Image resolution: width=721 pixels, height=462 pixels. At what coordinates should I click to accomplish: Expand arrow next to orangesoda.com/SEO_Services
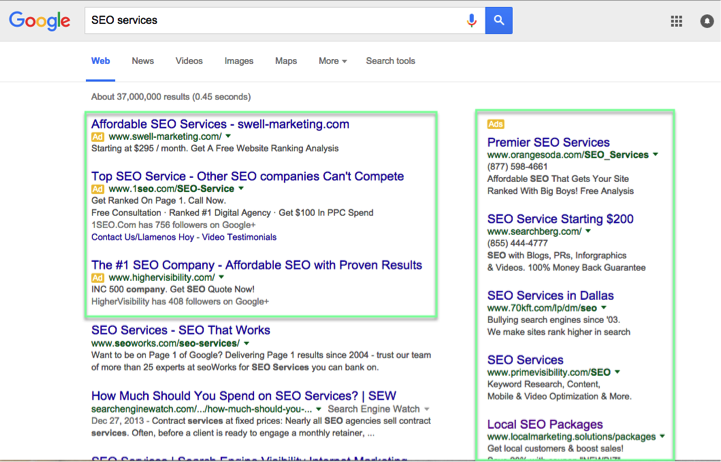click(656, 154)
